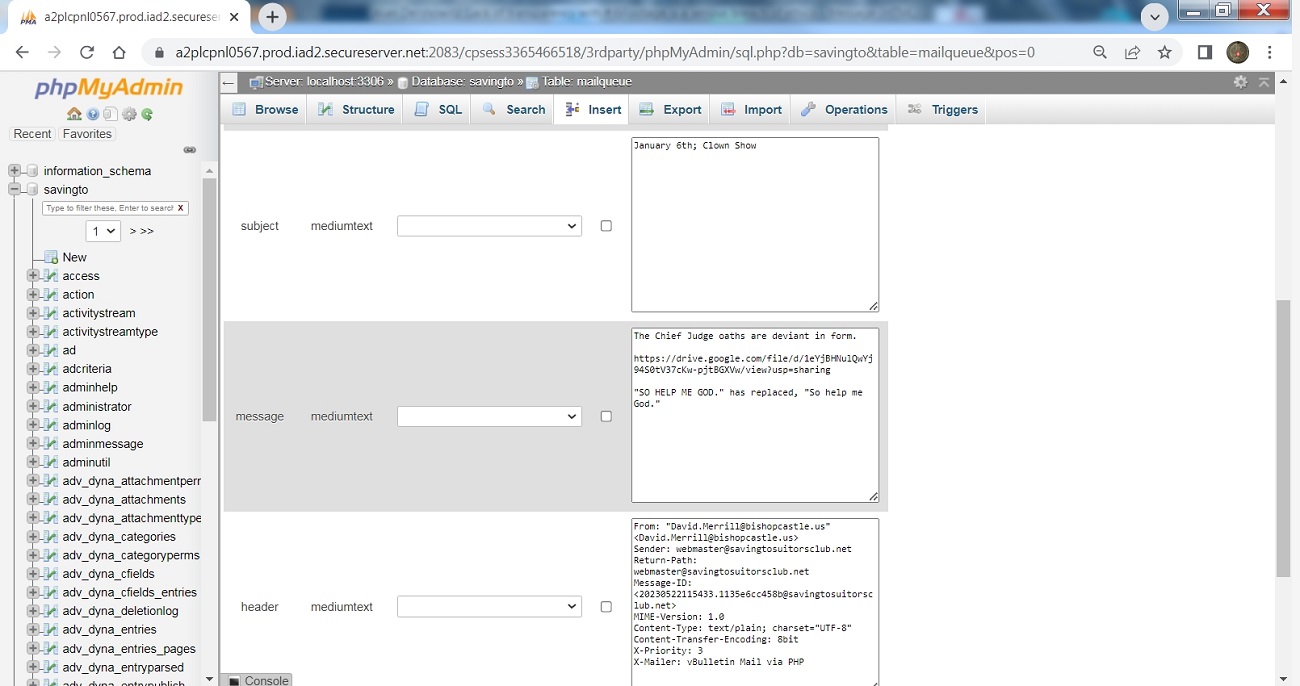Toggle the Null checkbox for subject field
Image resolution: width=1300 pixels, height=686 pixels.
coord(606,226)
